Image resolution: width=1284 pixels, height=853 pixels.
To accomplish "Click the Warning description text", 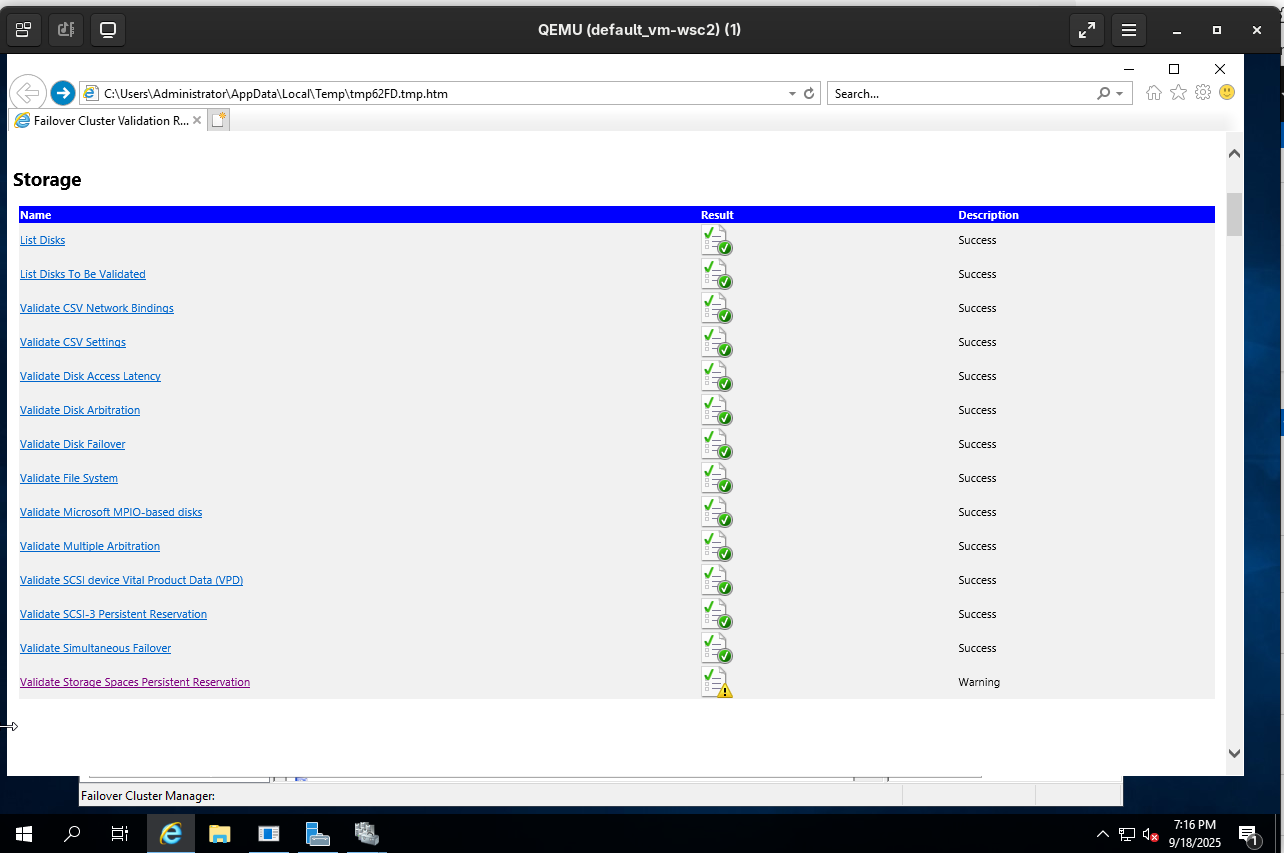I will click(979, 682).
